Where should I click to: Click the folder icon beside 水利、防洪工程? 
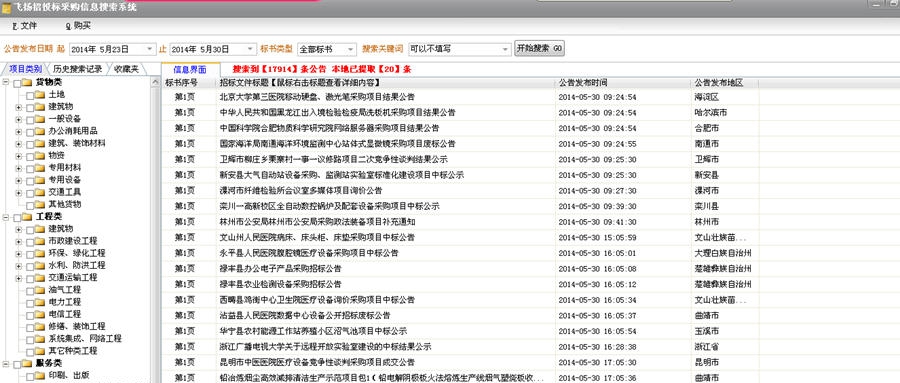pyautogui.click(x=40, y=266)
